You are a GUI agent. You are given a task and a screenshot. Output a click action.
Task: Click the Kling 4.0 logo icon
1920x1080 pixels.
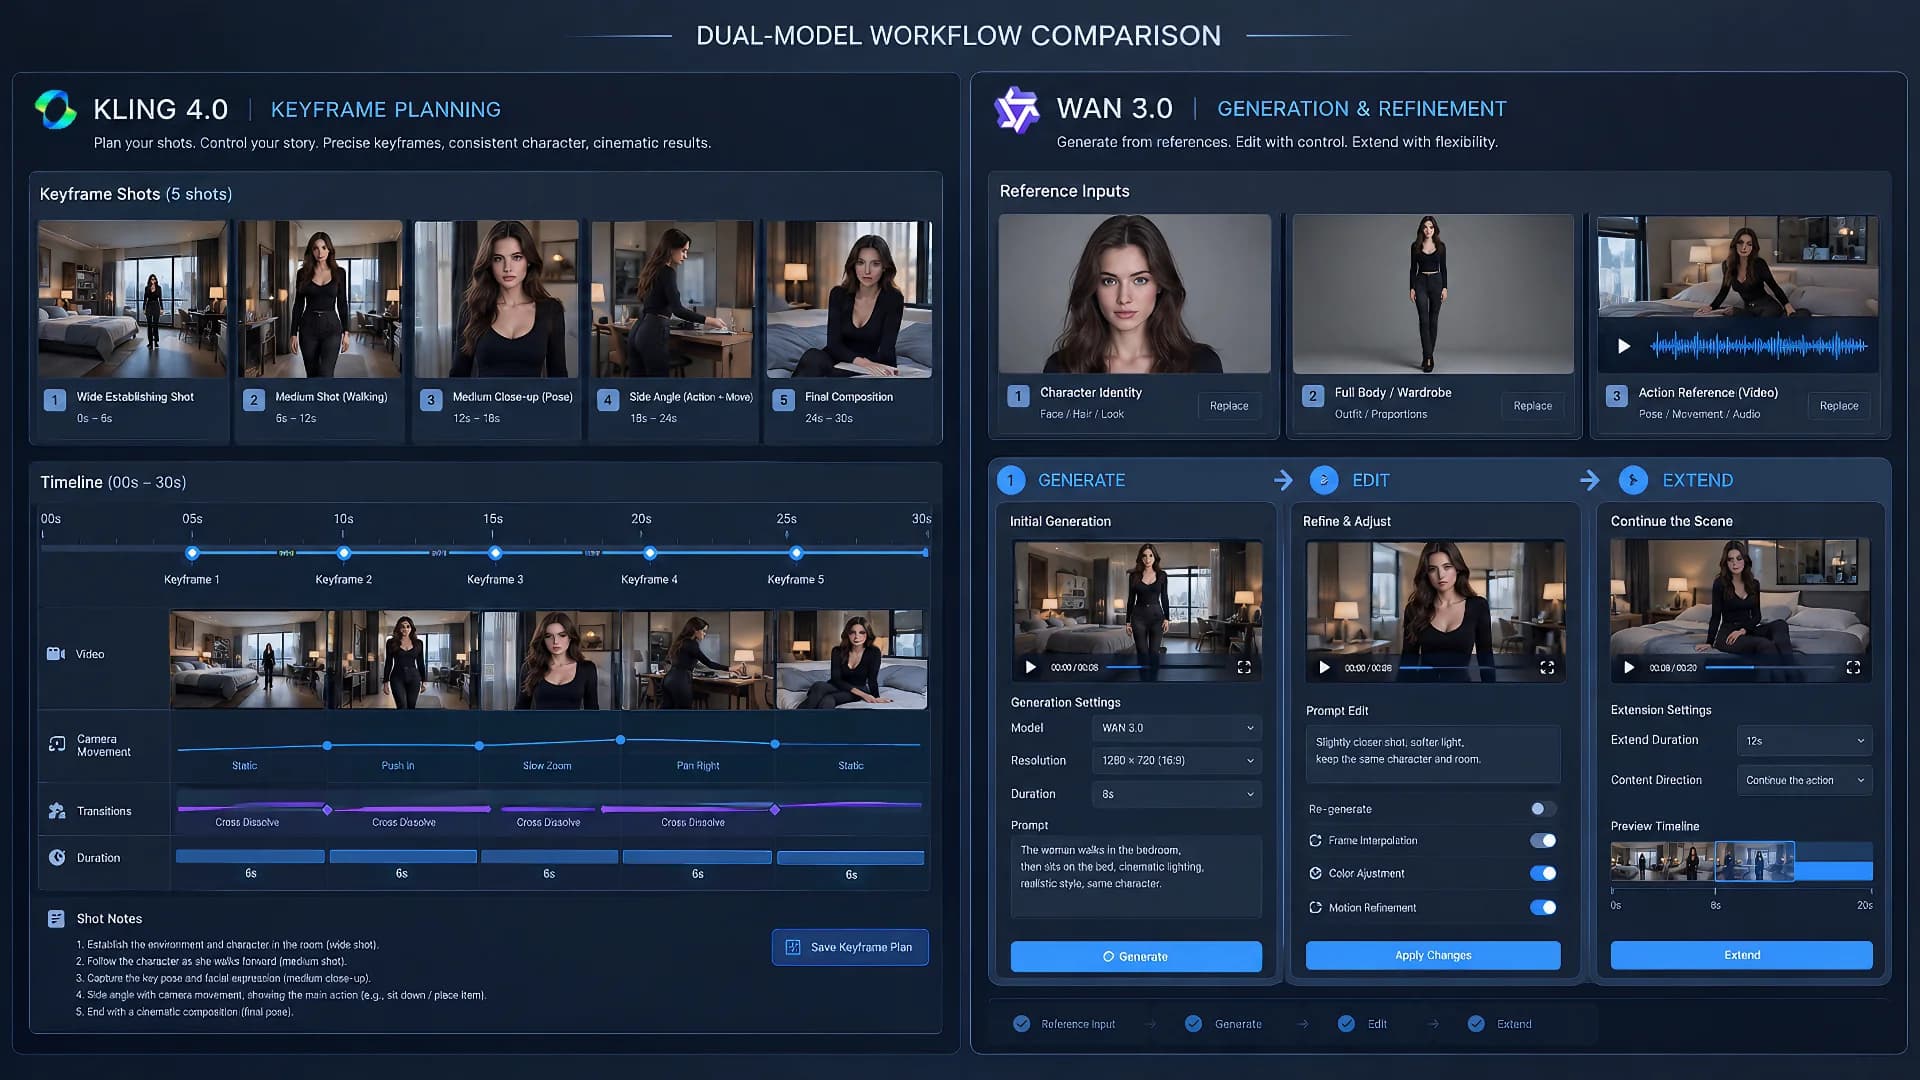coord(55,109)
